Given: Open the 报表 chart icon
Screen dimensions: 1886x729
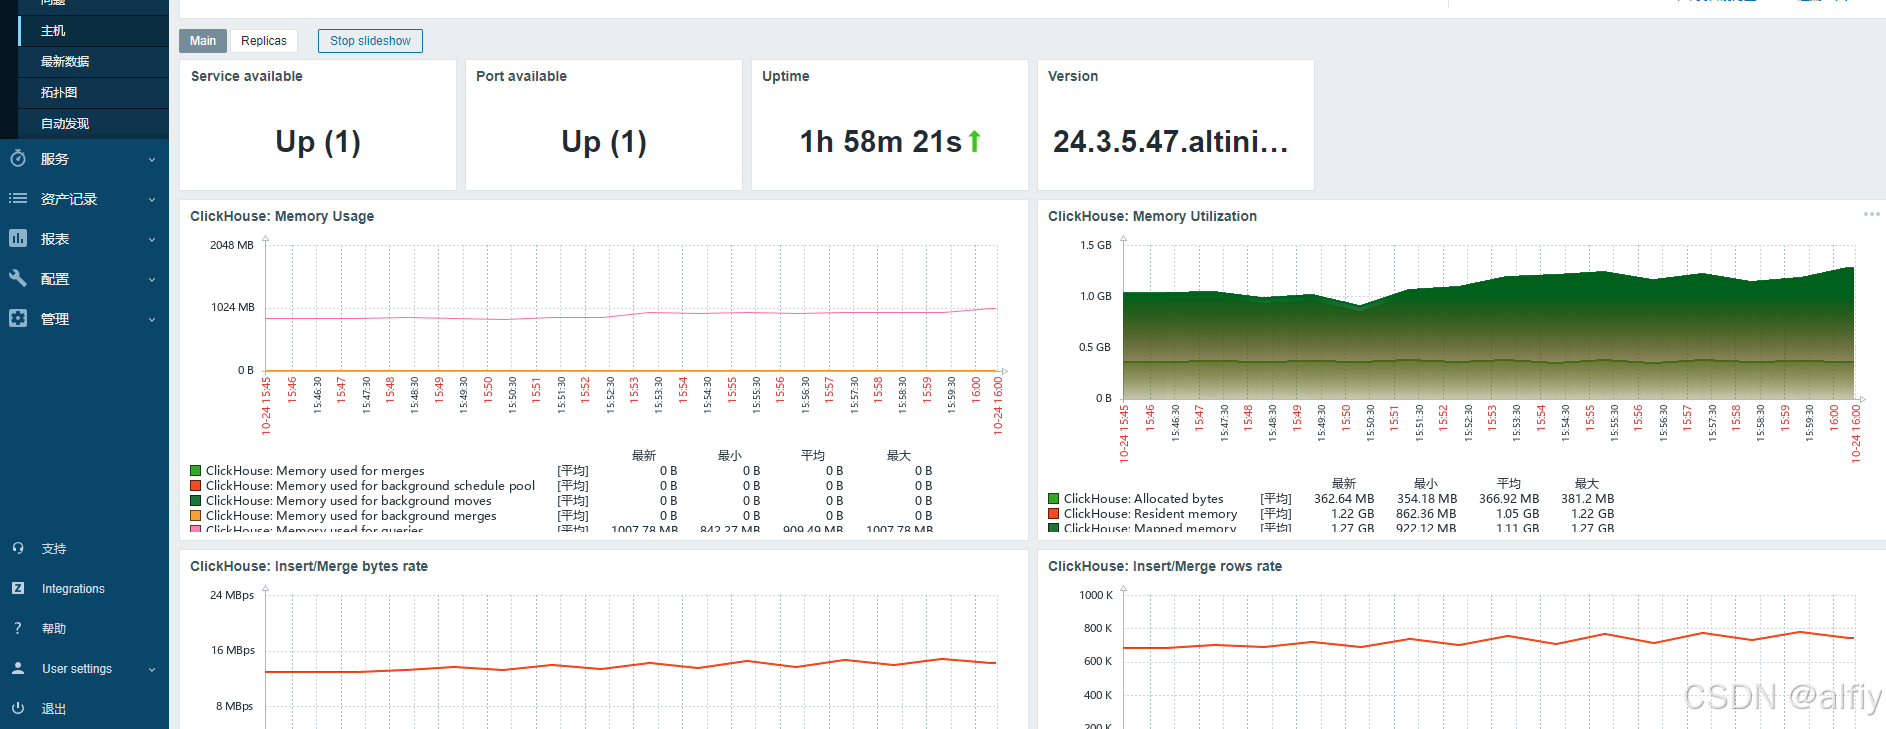Looking at the screenshot, I should click(x=18, y=239).
